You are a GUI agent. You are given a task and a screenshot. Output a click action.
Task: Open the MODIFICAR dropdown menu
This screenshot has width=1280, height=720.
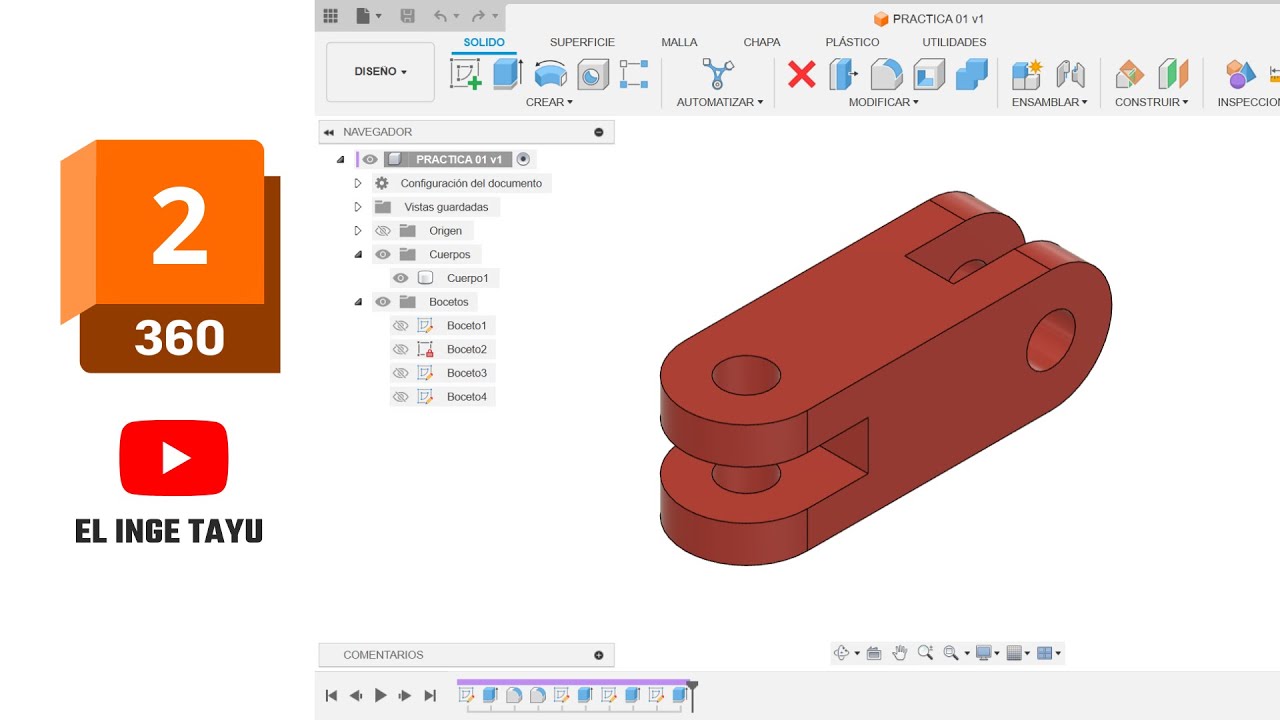[883, 102]
